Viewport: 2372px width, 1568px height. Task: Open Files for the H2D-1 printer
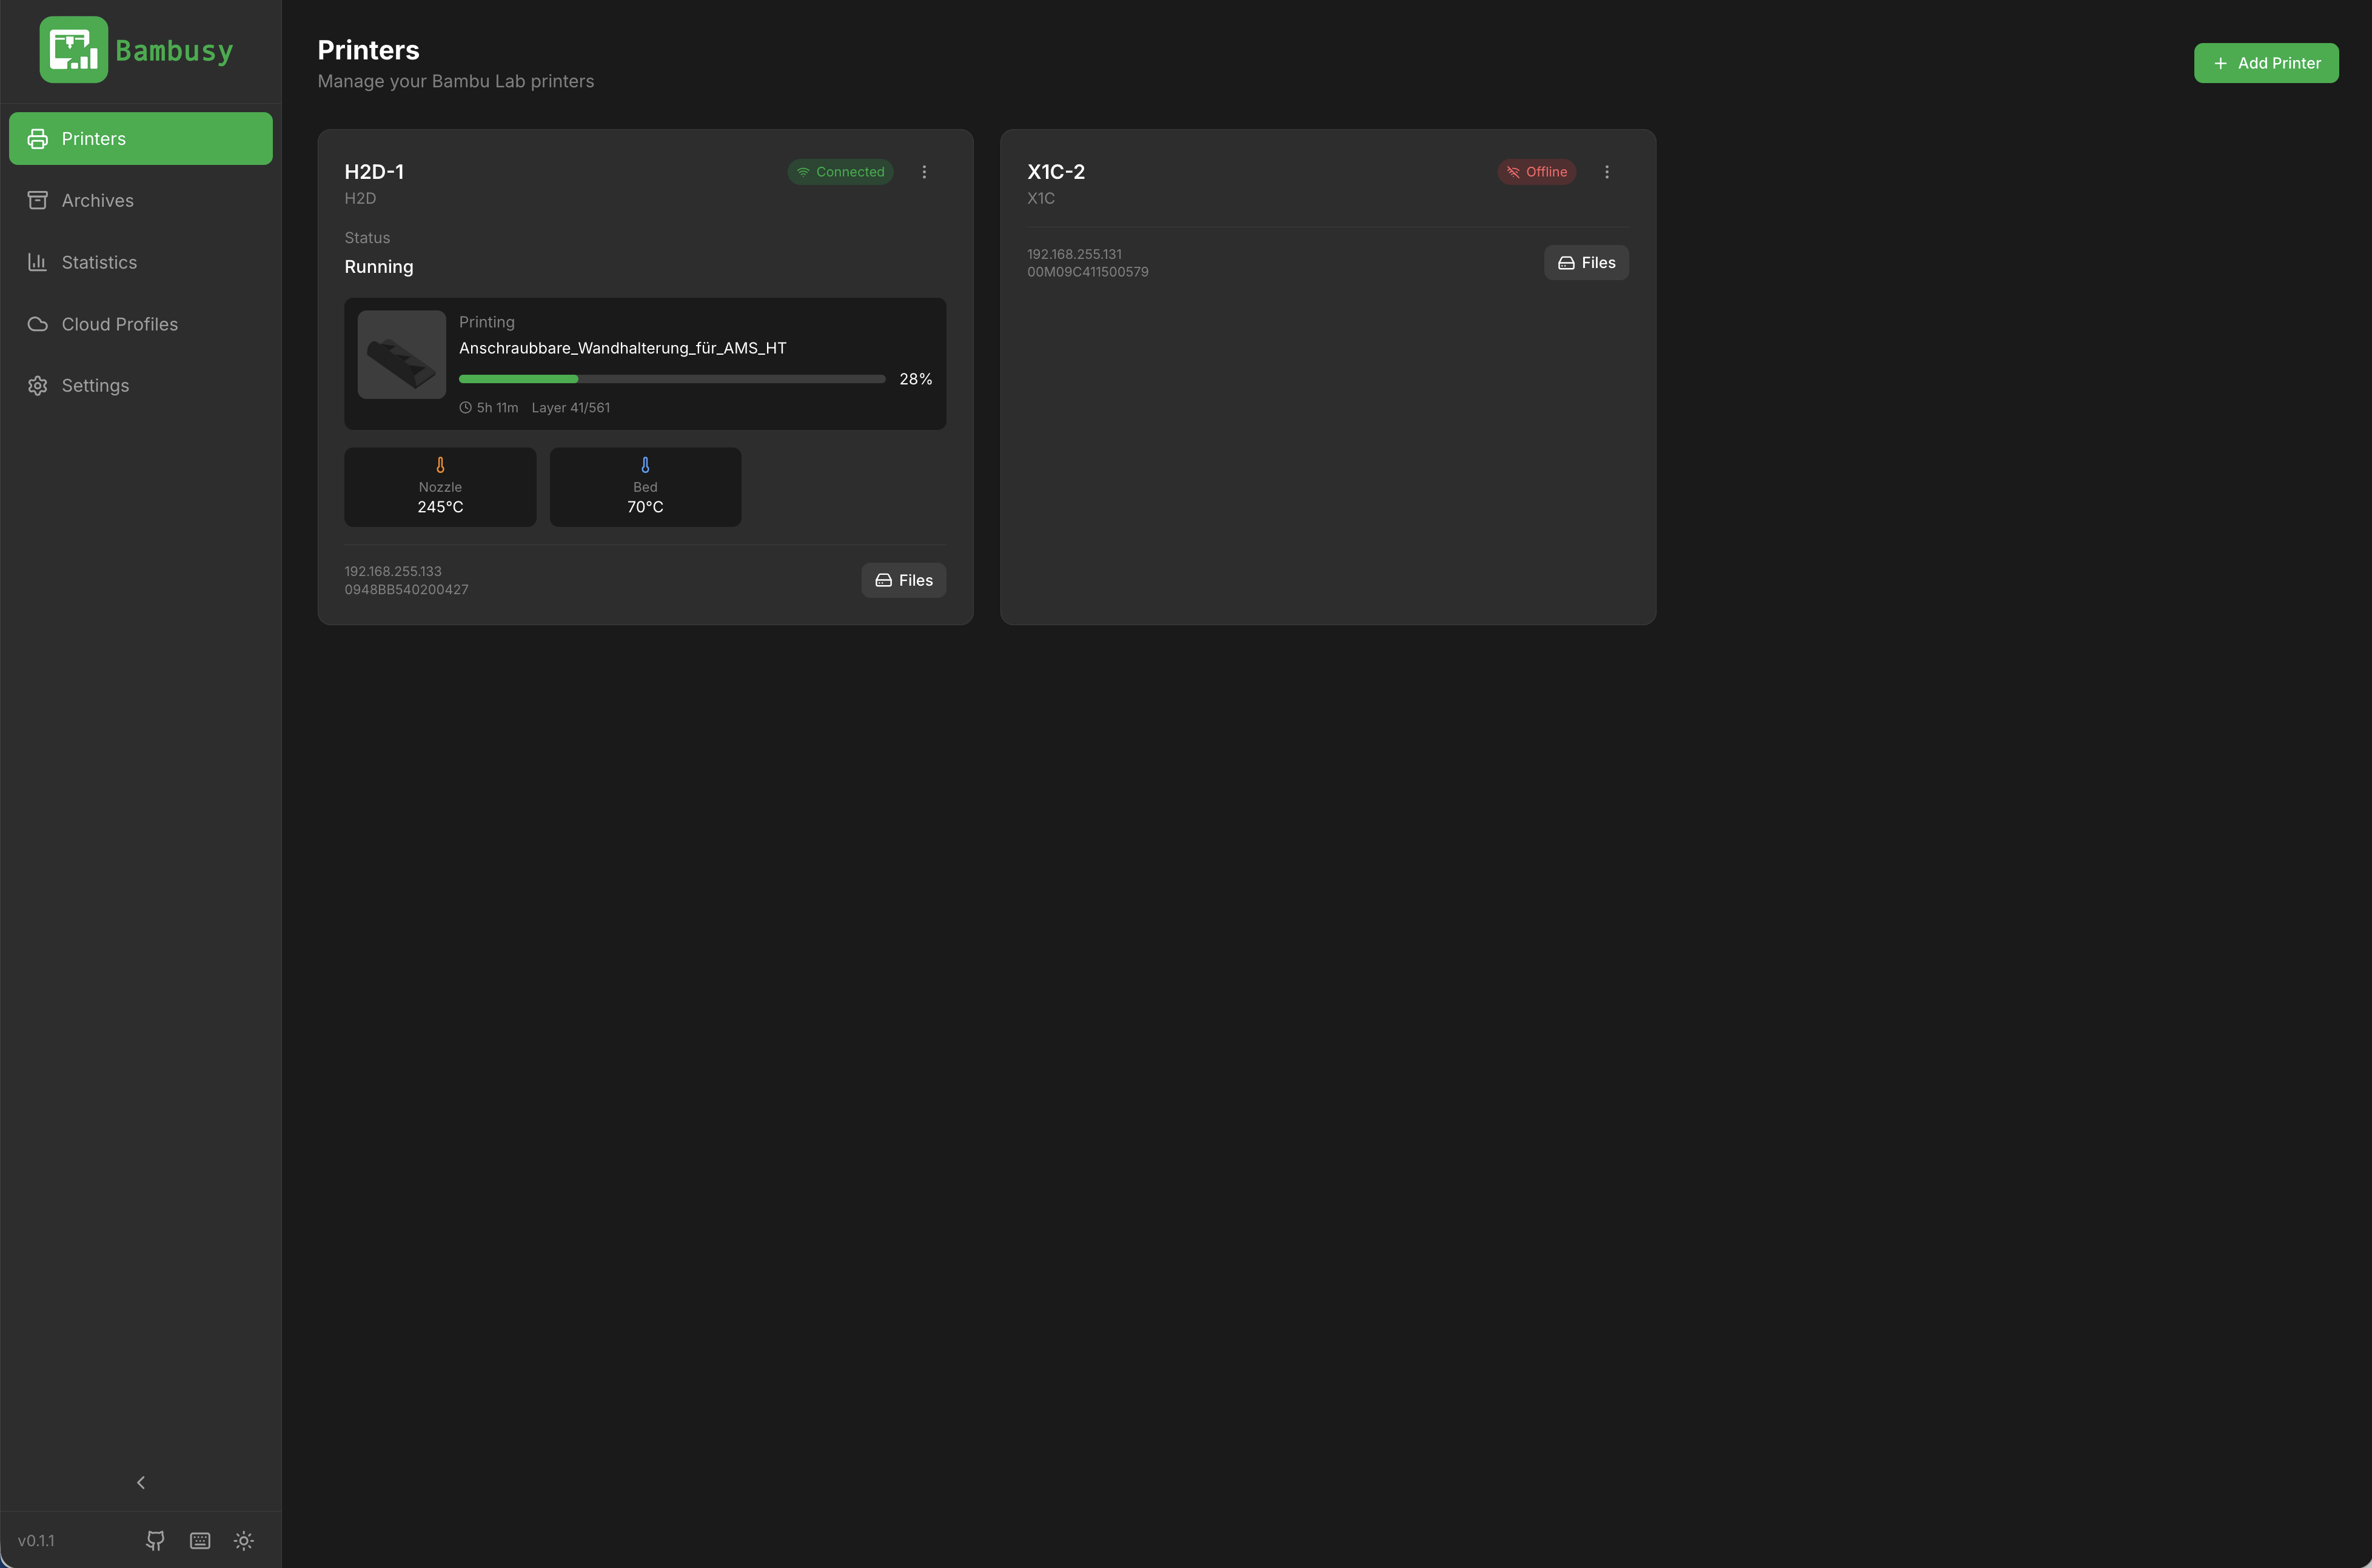(x=904, y=580)
